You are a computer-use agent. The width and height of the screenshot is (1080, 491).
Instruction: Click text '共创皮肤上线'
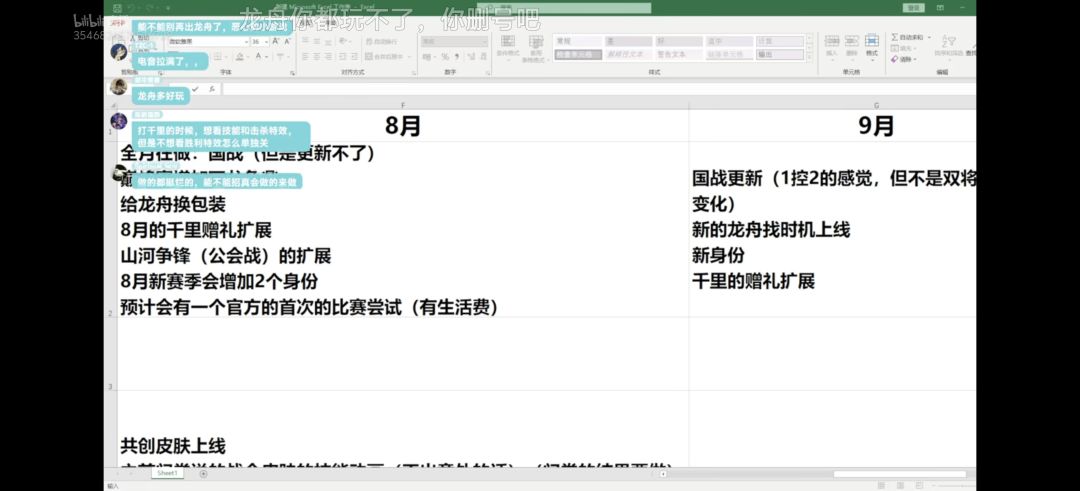click(173, 446)
